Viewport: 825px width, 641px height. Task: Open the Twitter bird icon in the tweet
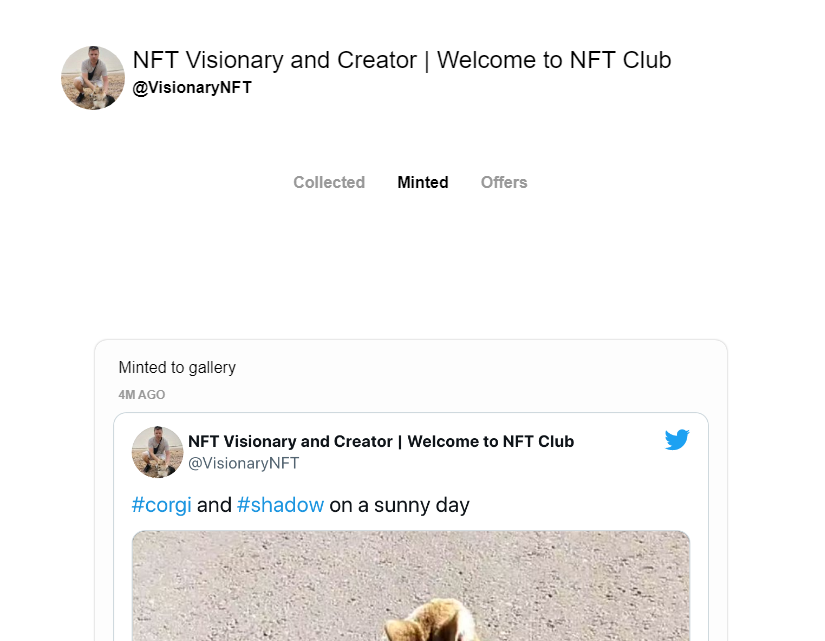pyautogui.click(x=677, y=440)
